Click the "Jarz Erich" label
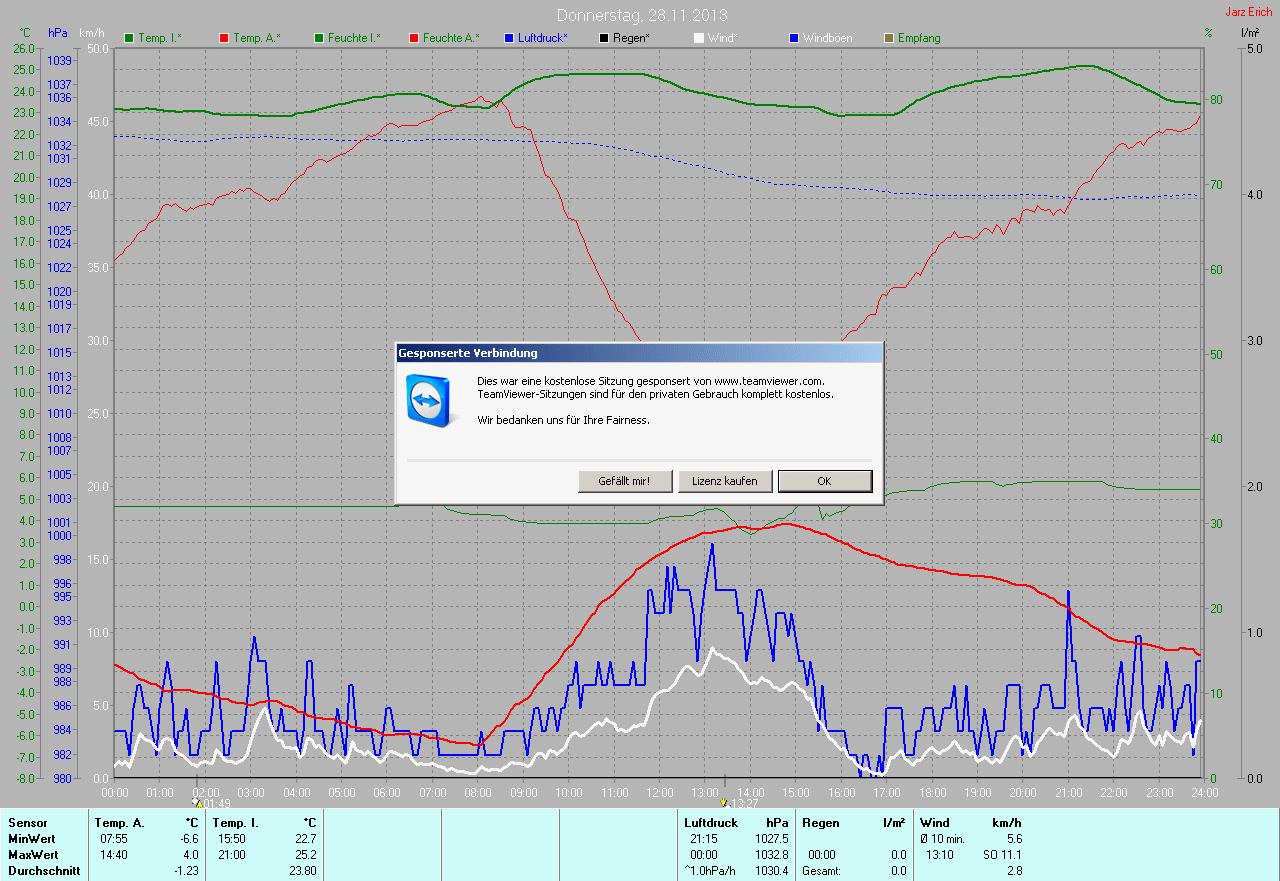This screenshot has height=881, width=1280. click(x=1248, y=12)
